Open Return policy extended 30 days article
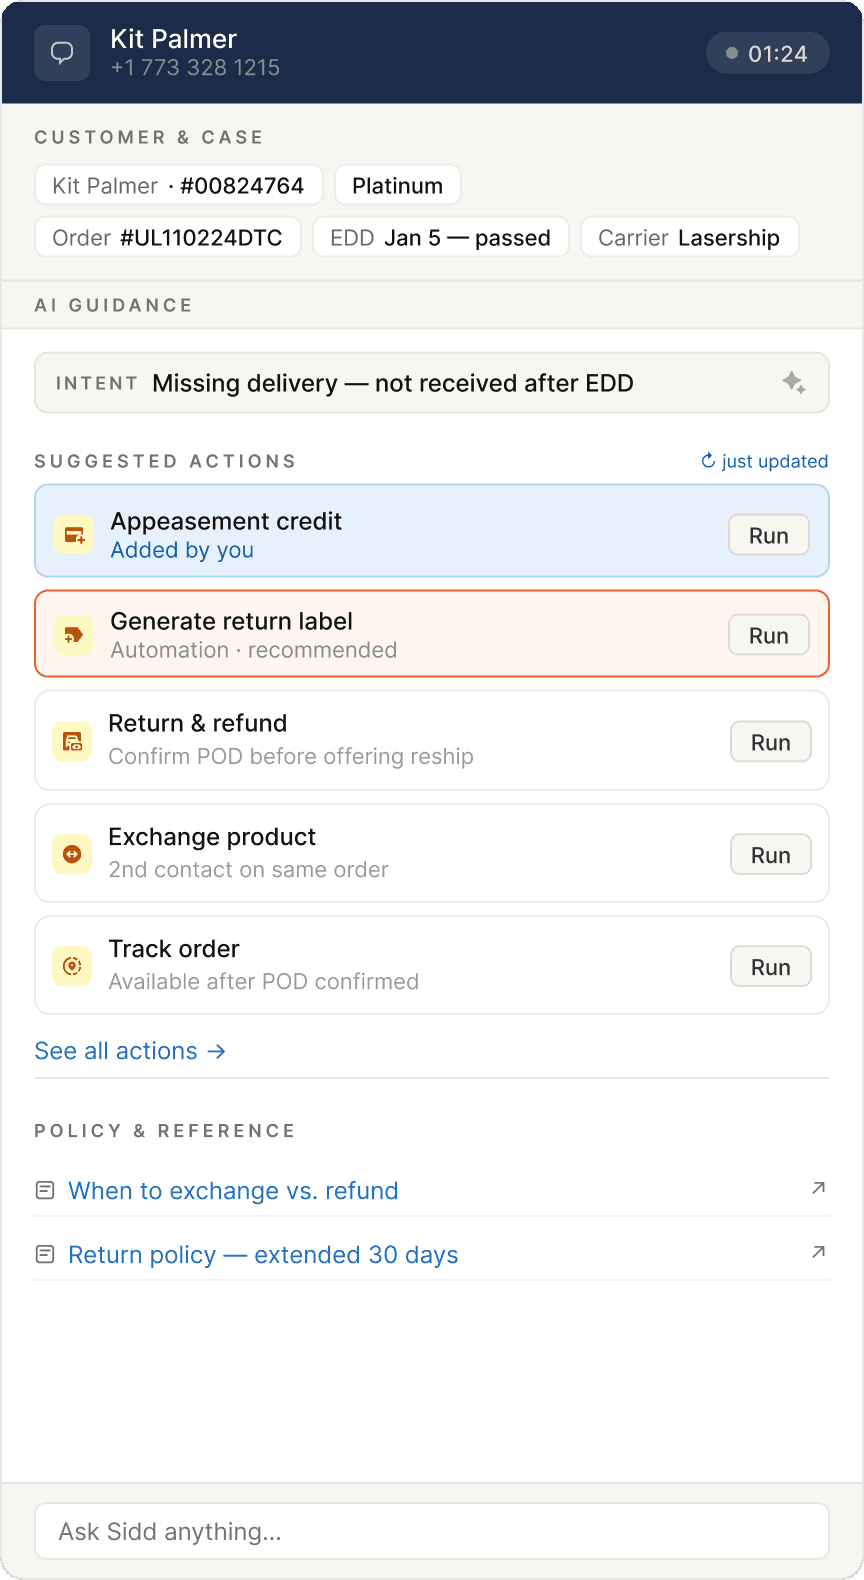The width and height of the screenshot is (864, 1580). click(263, 1255)
